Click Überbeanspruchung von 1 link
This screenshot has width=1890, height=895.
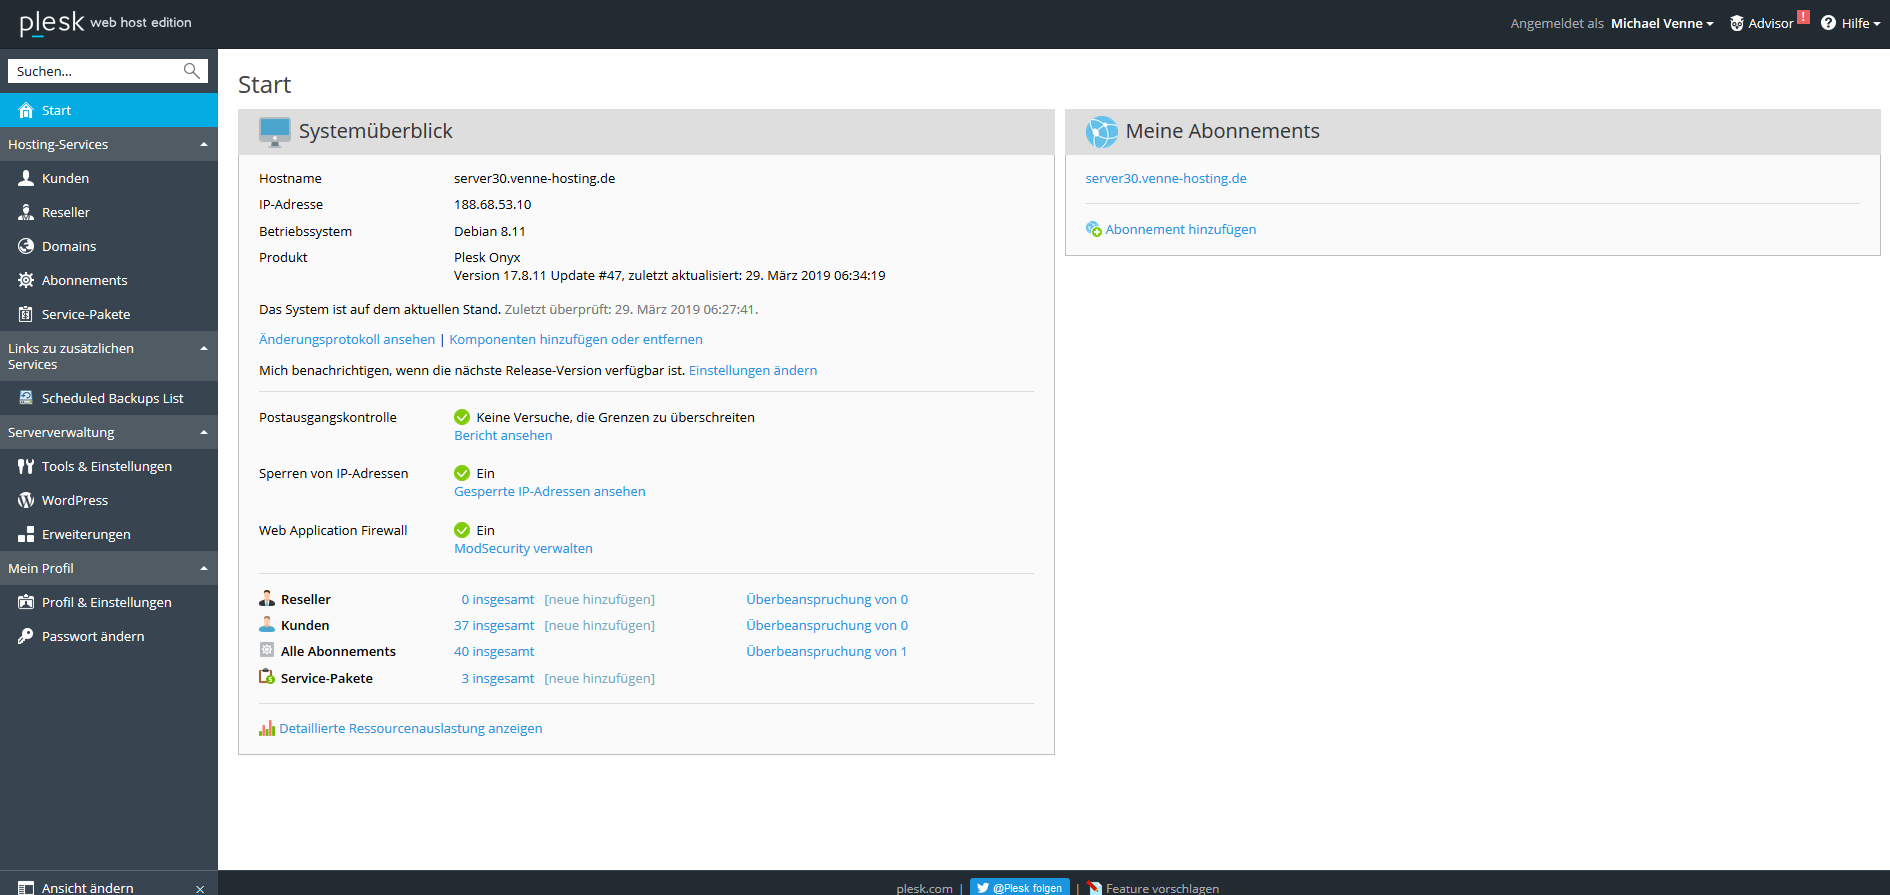[x=827, y=651]
